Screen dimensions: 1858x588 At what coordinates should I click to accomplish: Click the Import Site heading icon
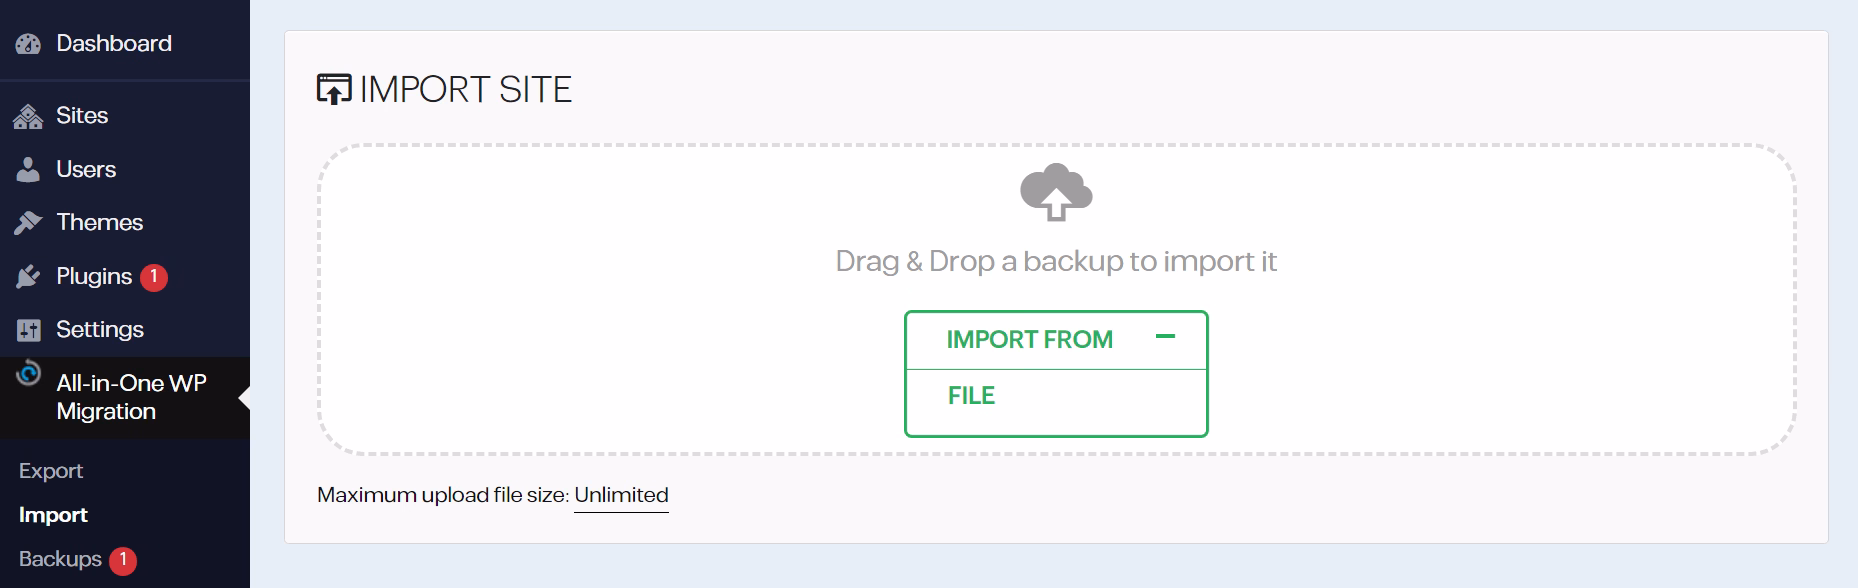(x=334, y=89)
